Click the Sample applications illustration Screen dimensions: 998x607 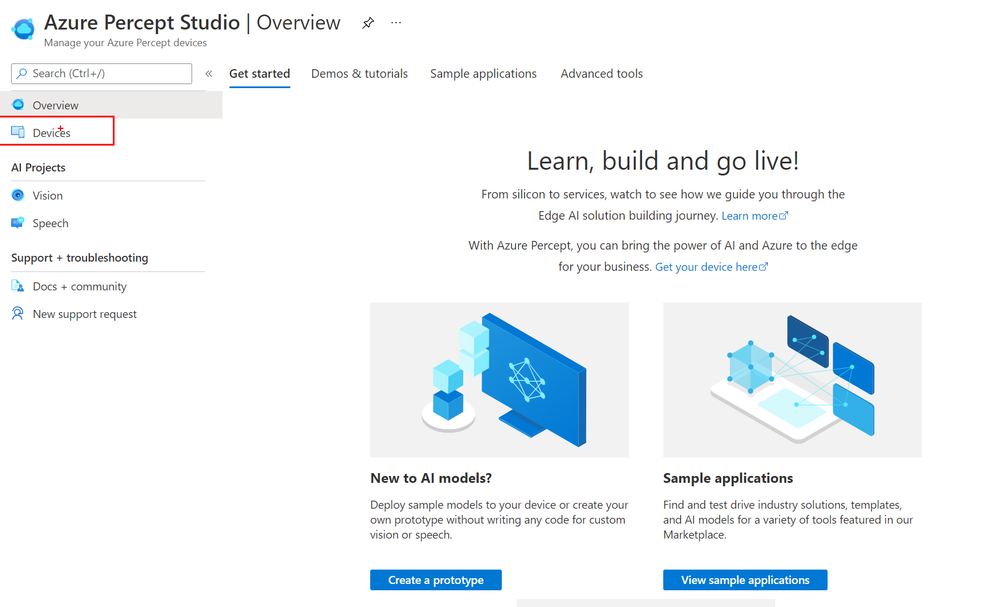coord(792,379)
